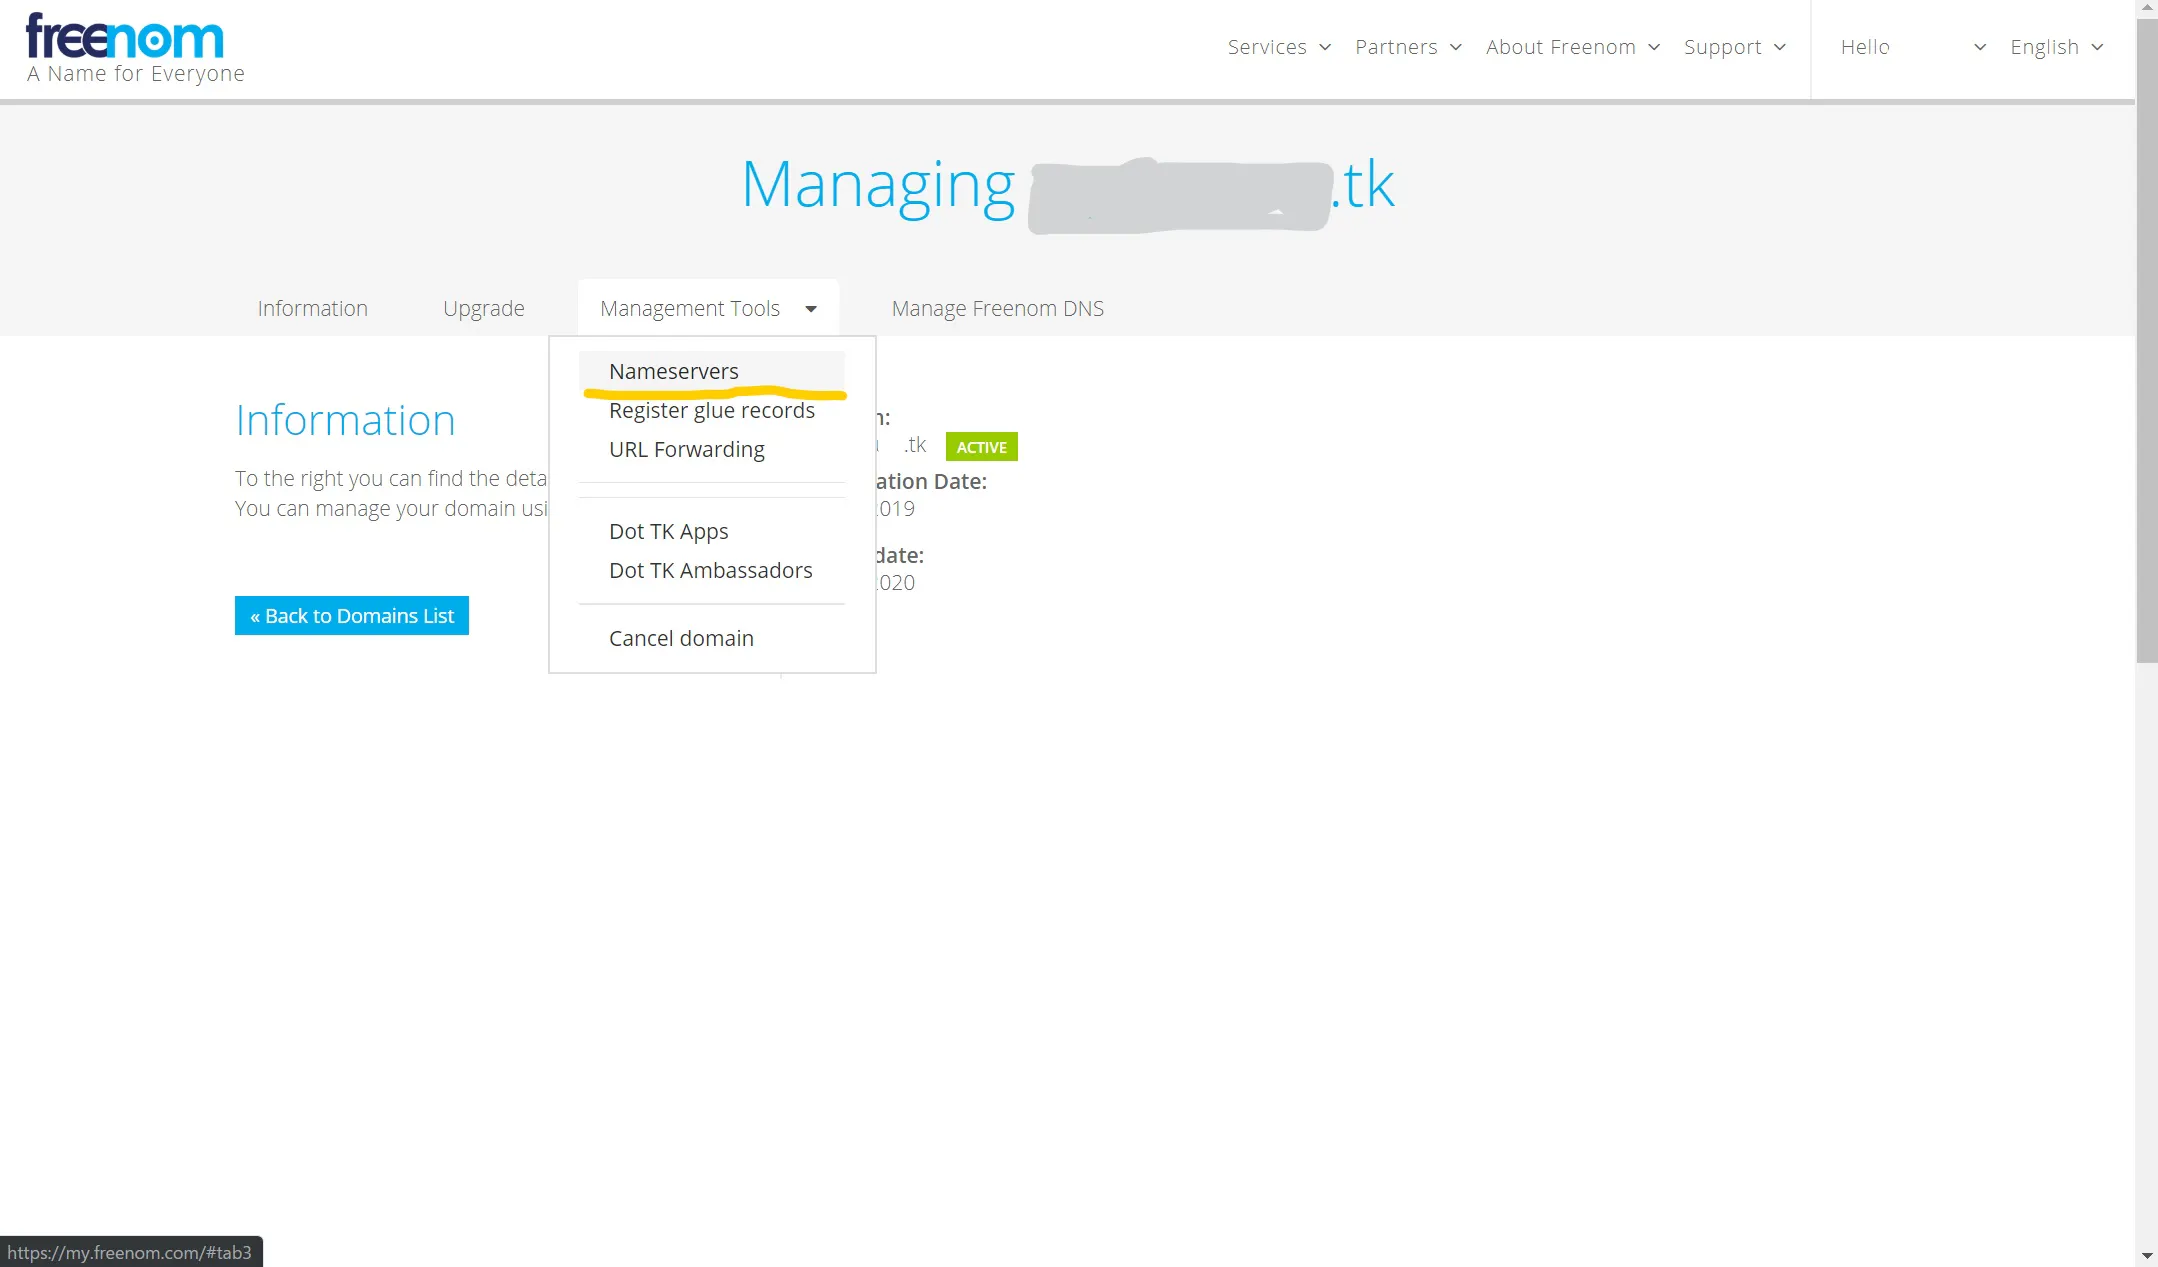2158x1267 pixels.
Task: Click the 'A Name for Everyone' tagline
Action: [136, 74]
